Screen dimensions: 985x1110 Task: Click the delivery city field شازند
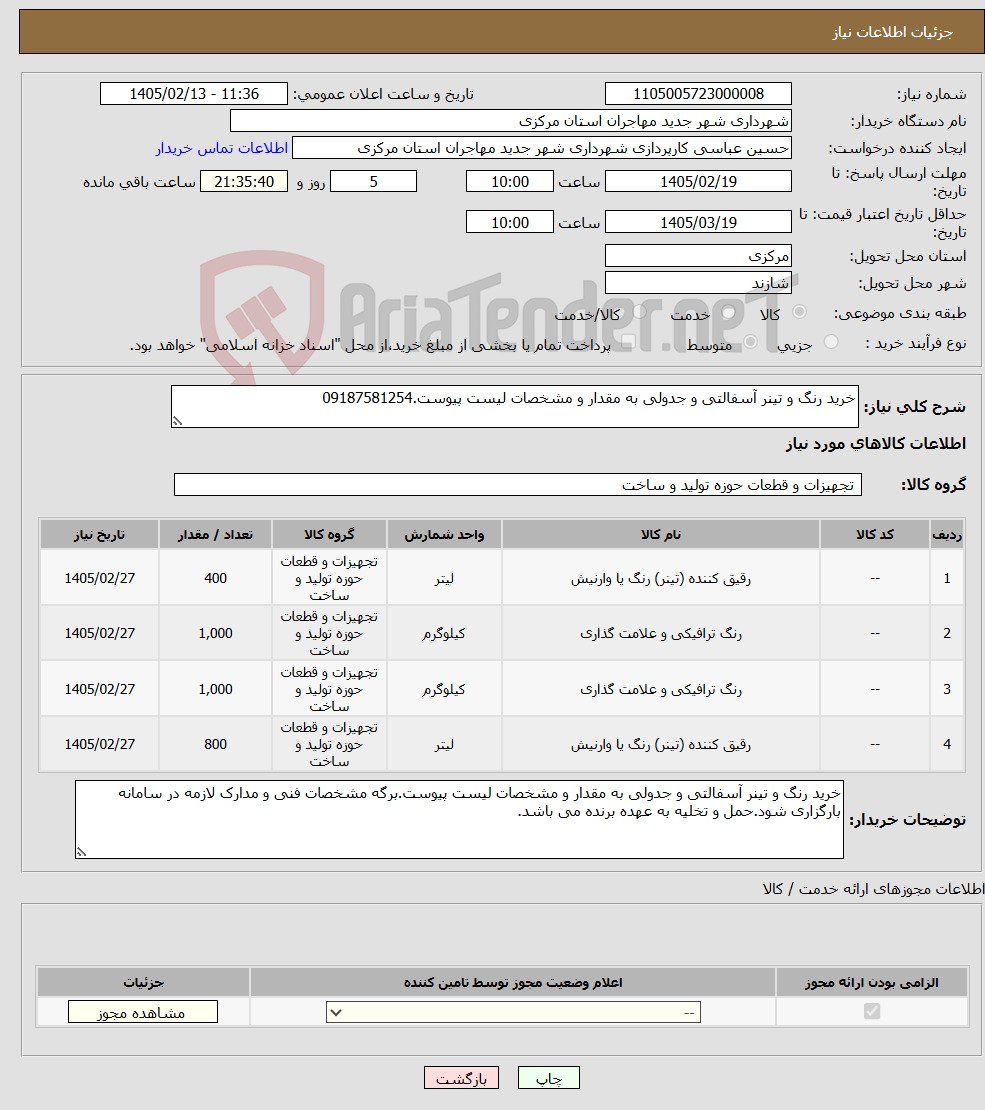coord(698,282)
